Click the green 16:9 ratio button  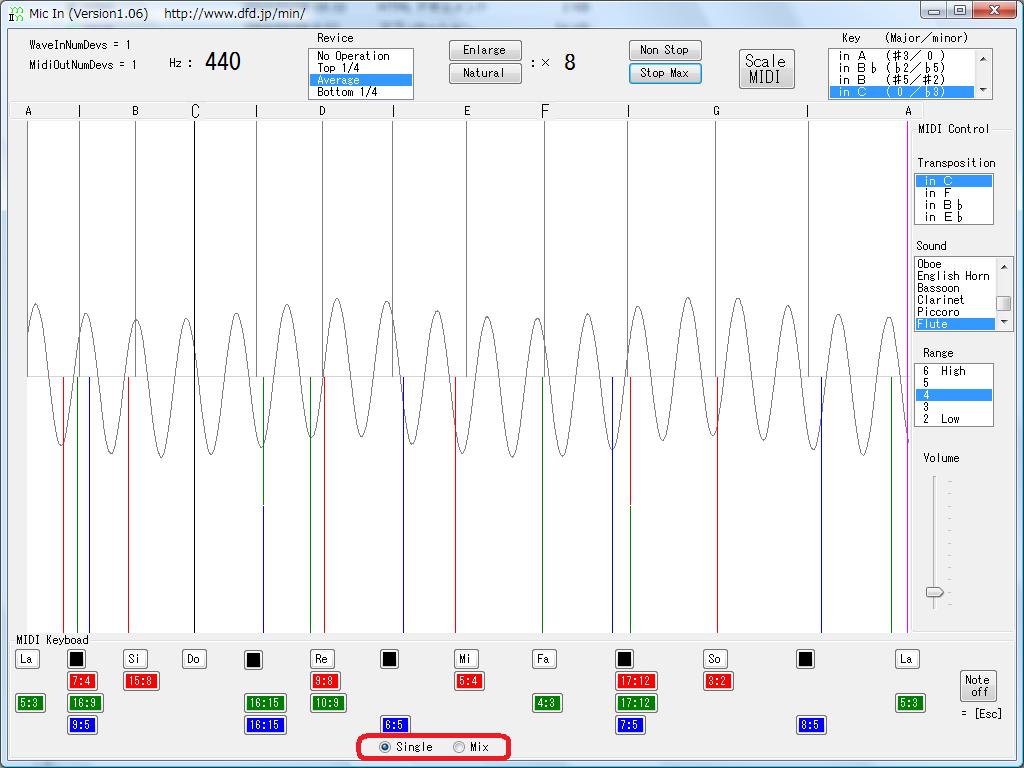[85, 703]
